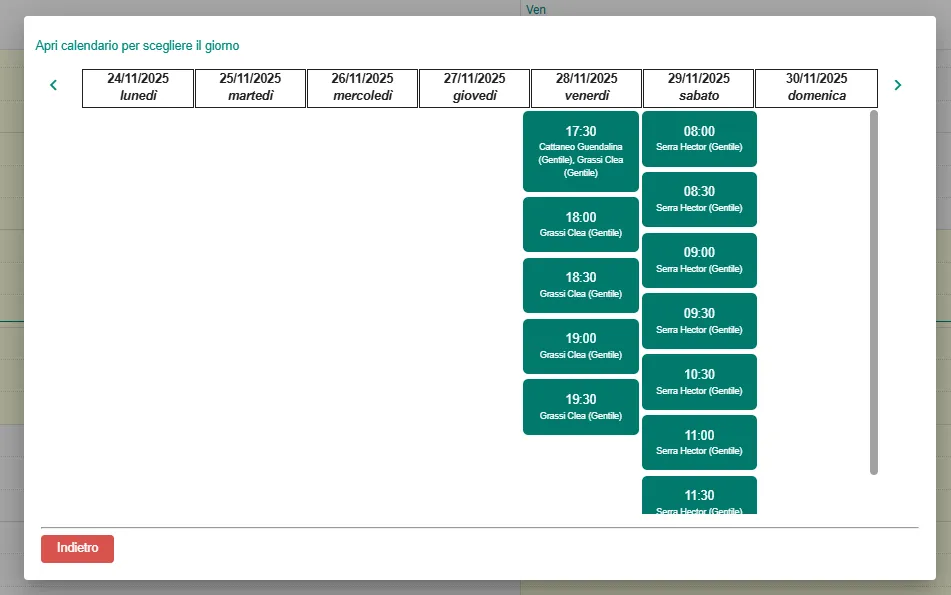Click the vertical scrollbar of the slot list
951x595 pixels.
point(874,292)
